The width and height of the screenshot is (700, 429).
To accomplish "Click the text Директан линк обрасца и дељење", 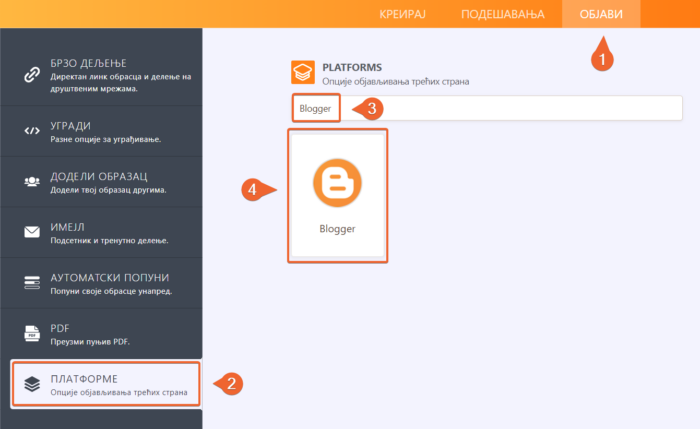I will [x=121, y=82].
